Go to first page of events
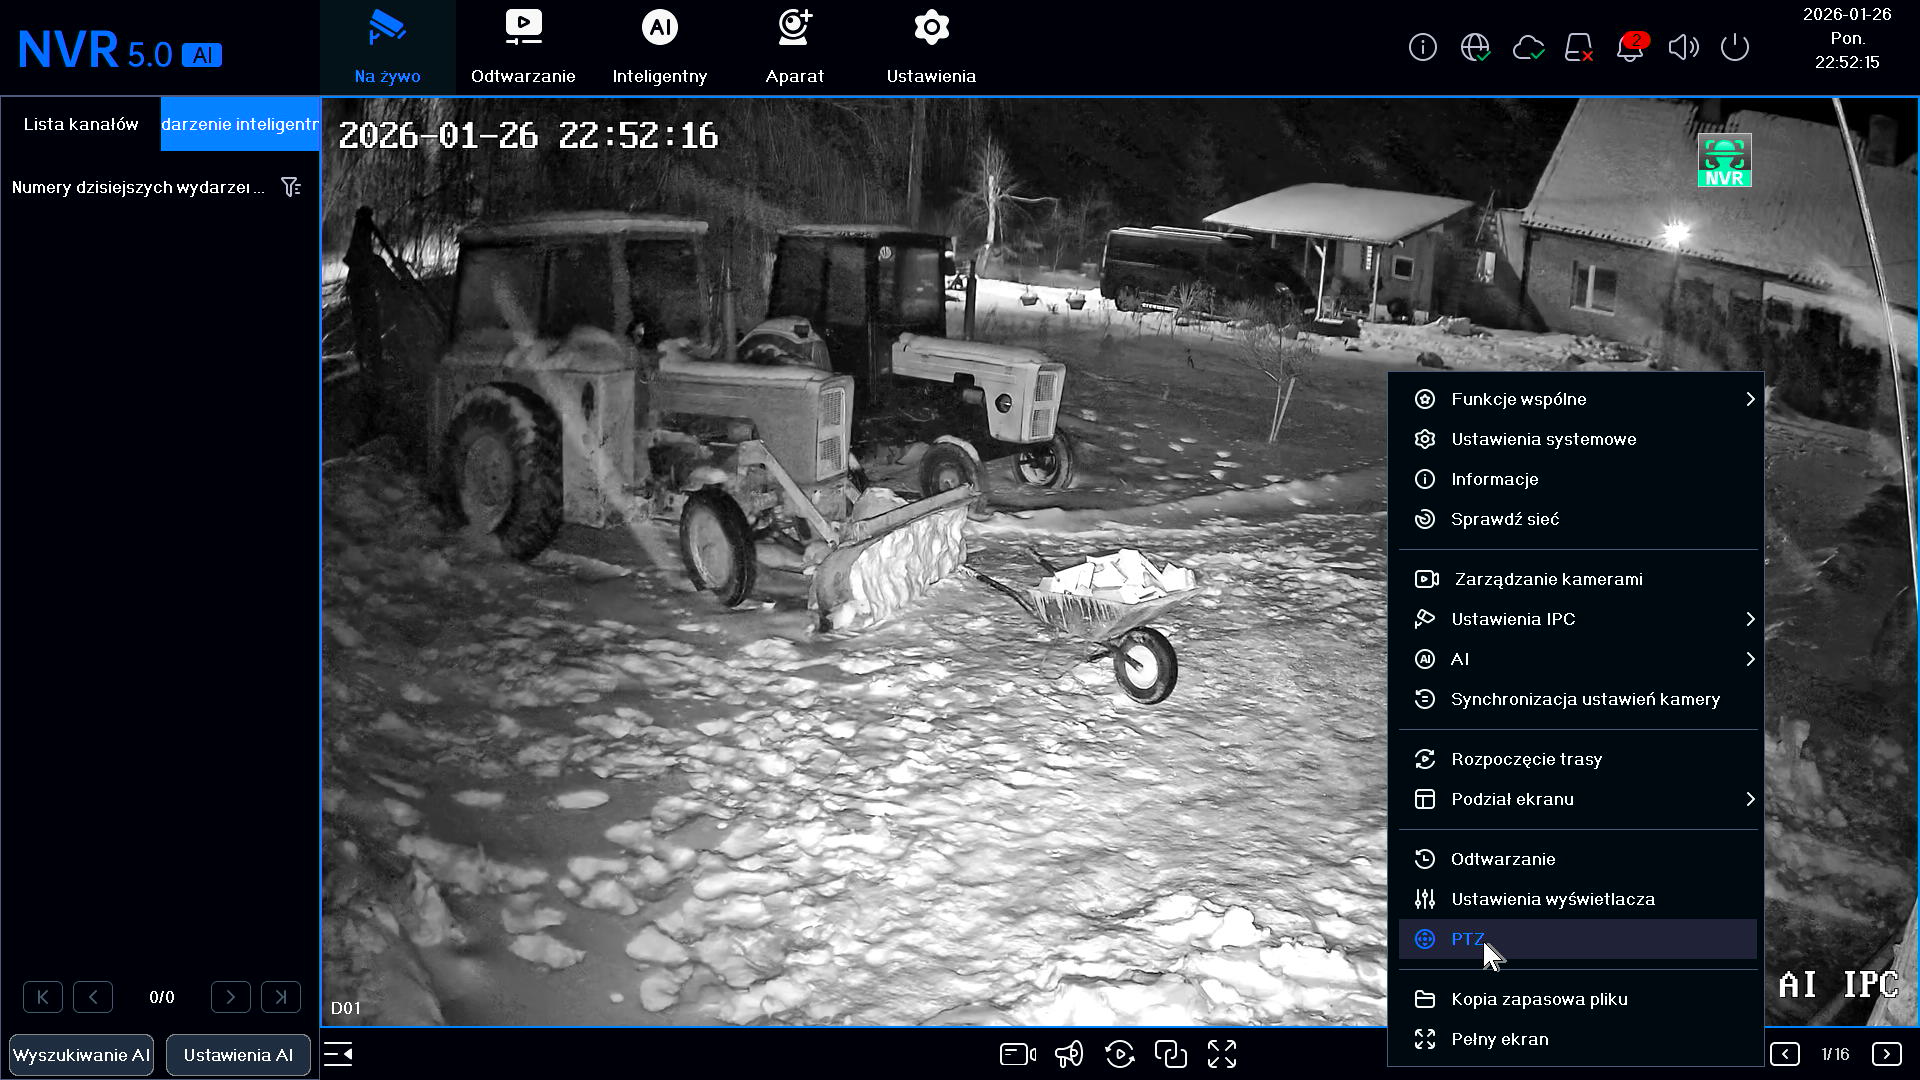 pyautogui.click(x=43, y=997)
